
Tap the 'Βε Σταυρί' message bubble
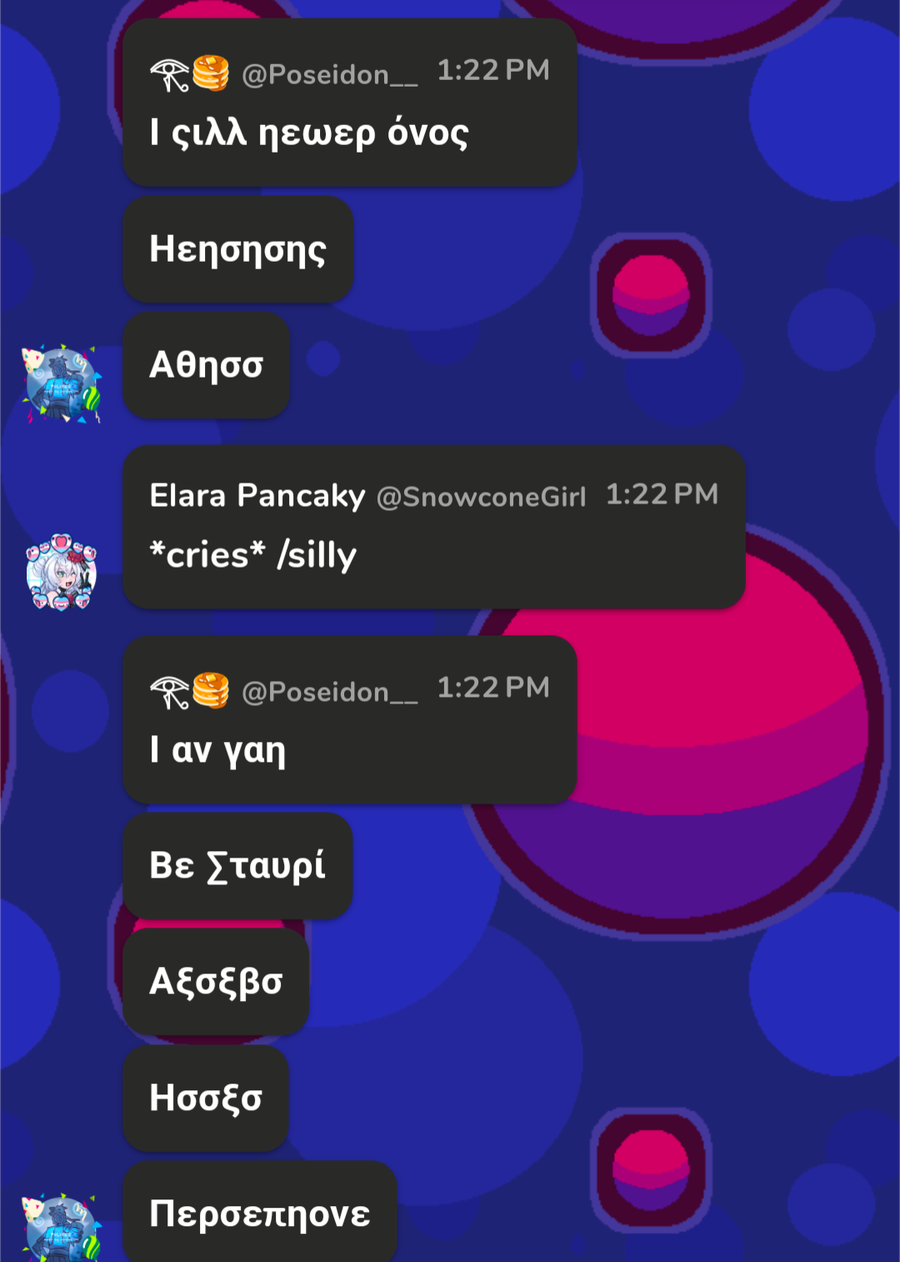coord(238,866)
